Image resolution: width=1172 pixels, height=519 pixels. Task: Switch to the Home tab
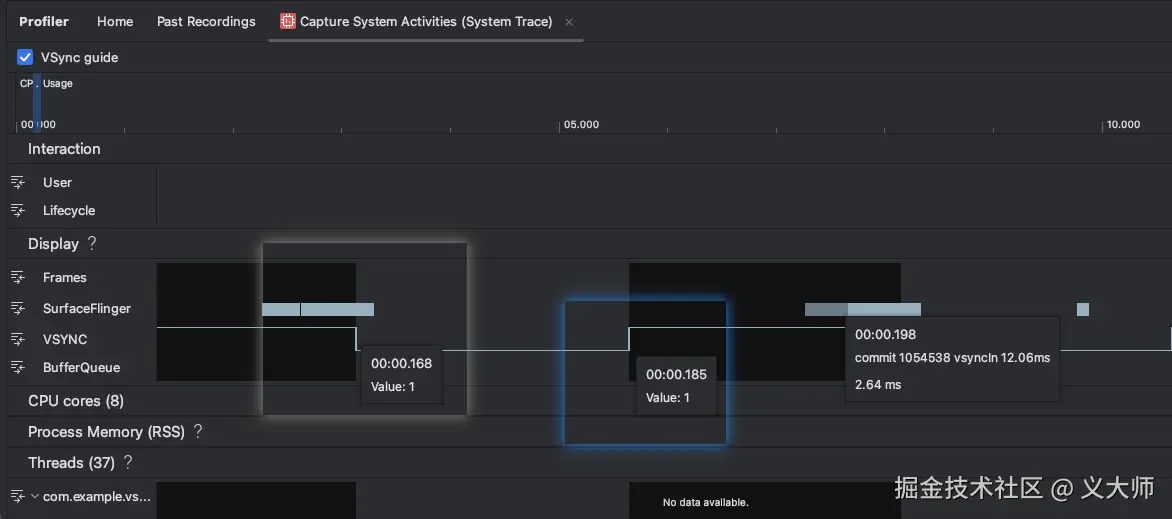tap(115, 21)
